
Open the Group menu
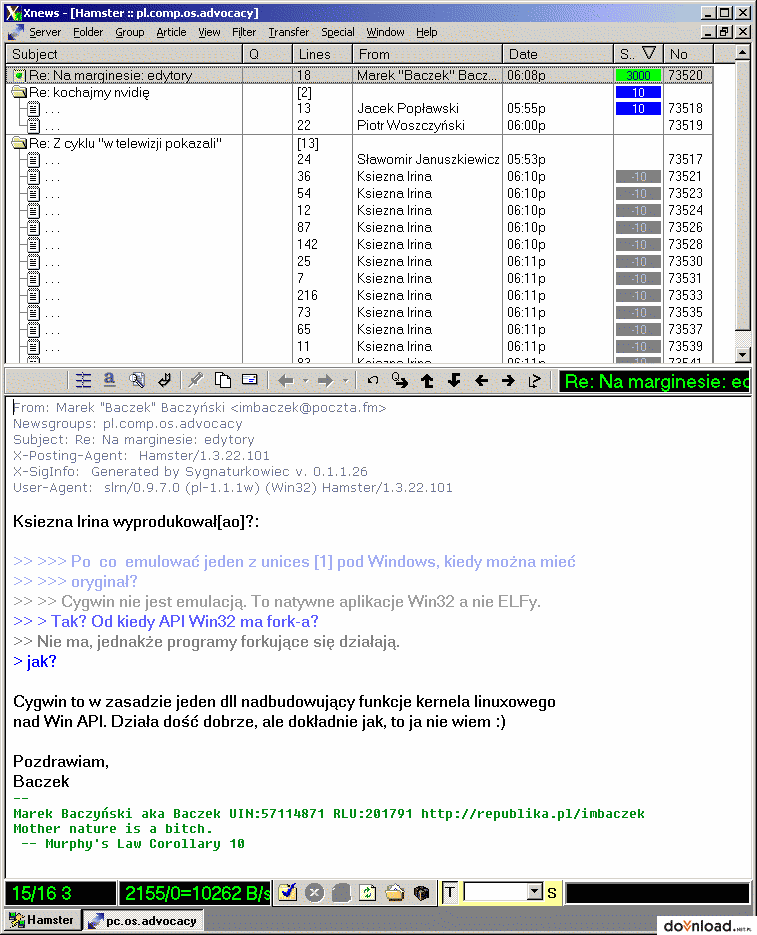point(129,32)
